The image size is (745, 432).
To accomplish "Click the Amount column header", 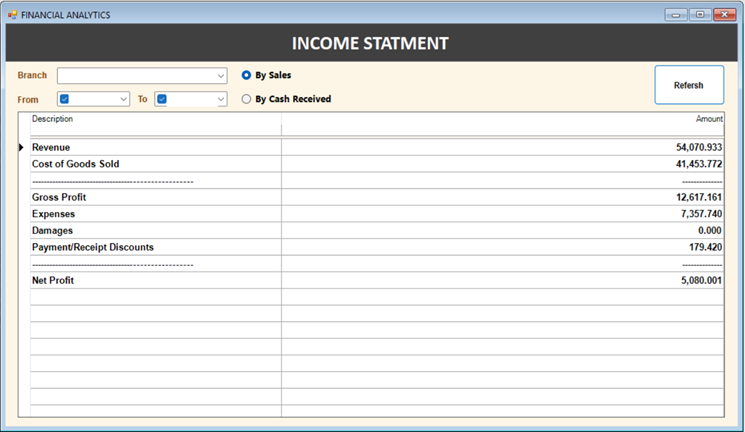I will click(503, 124).
